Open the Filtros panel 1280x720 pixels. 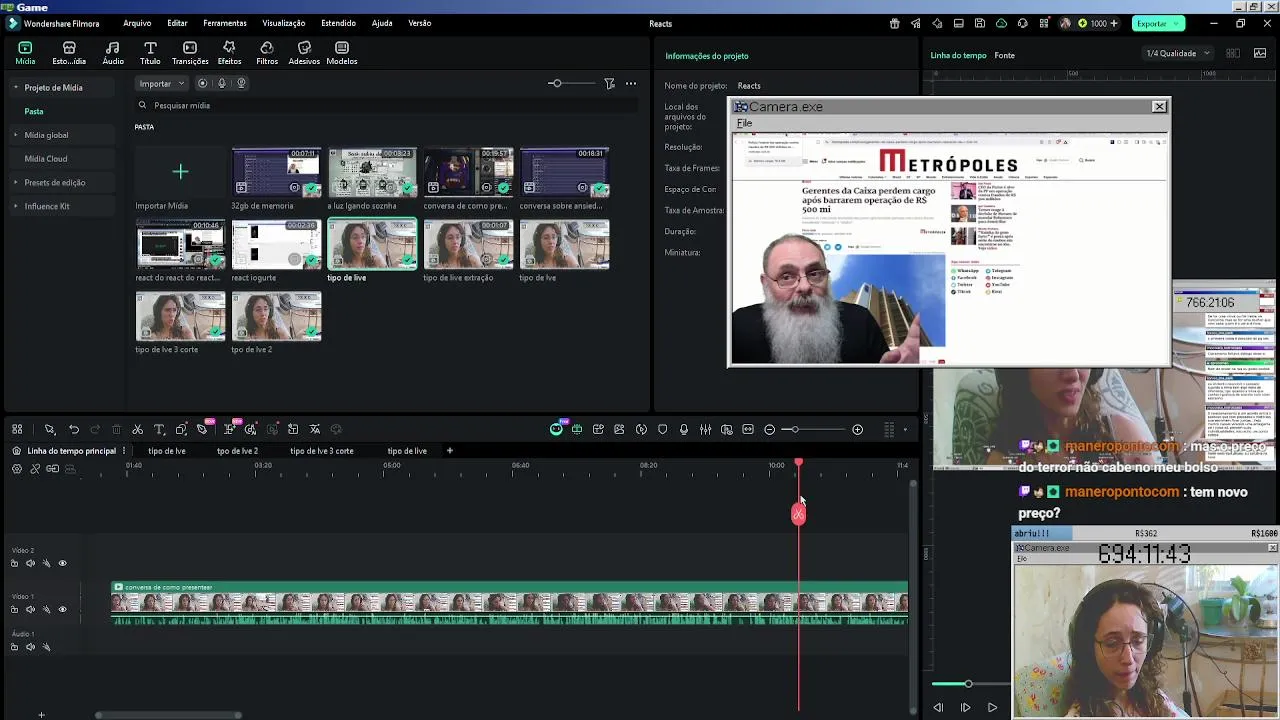(x=267, y=53)
